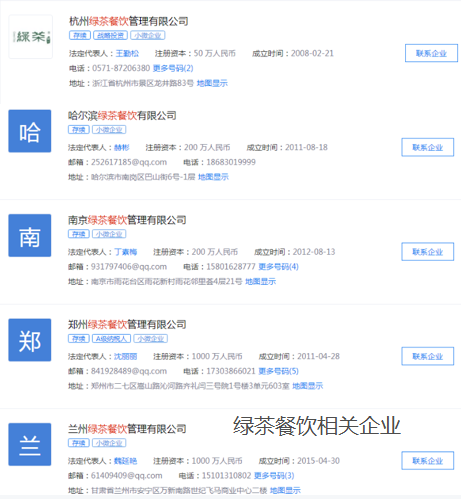
Task: Open legal representative 丁素梅 of 南京绿茶餐饮
Action: point(126,252)
